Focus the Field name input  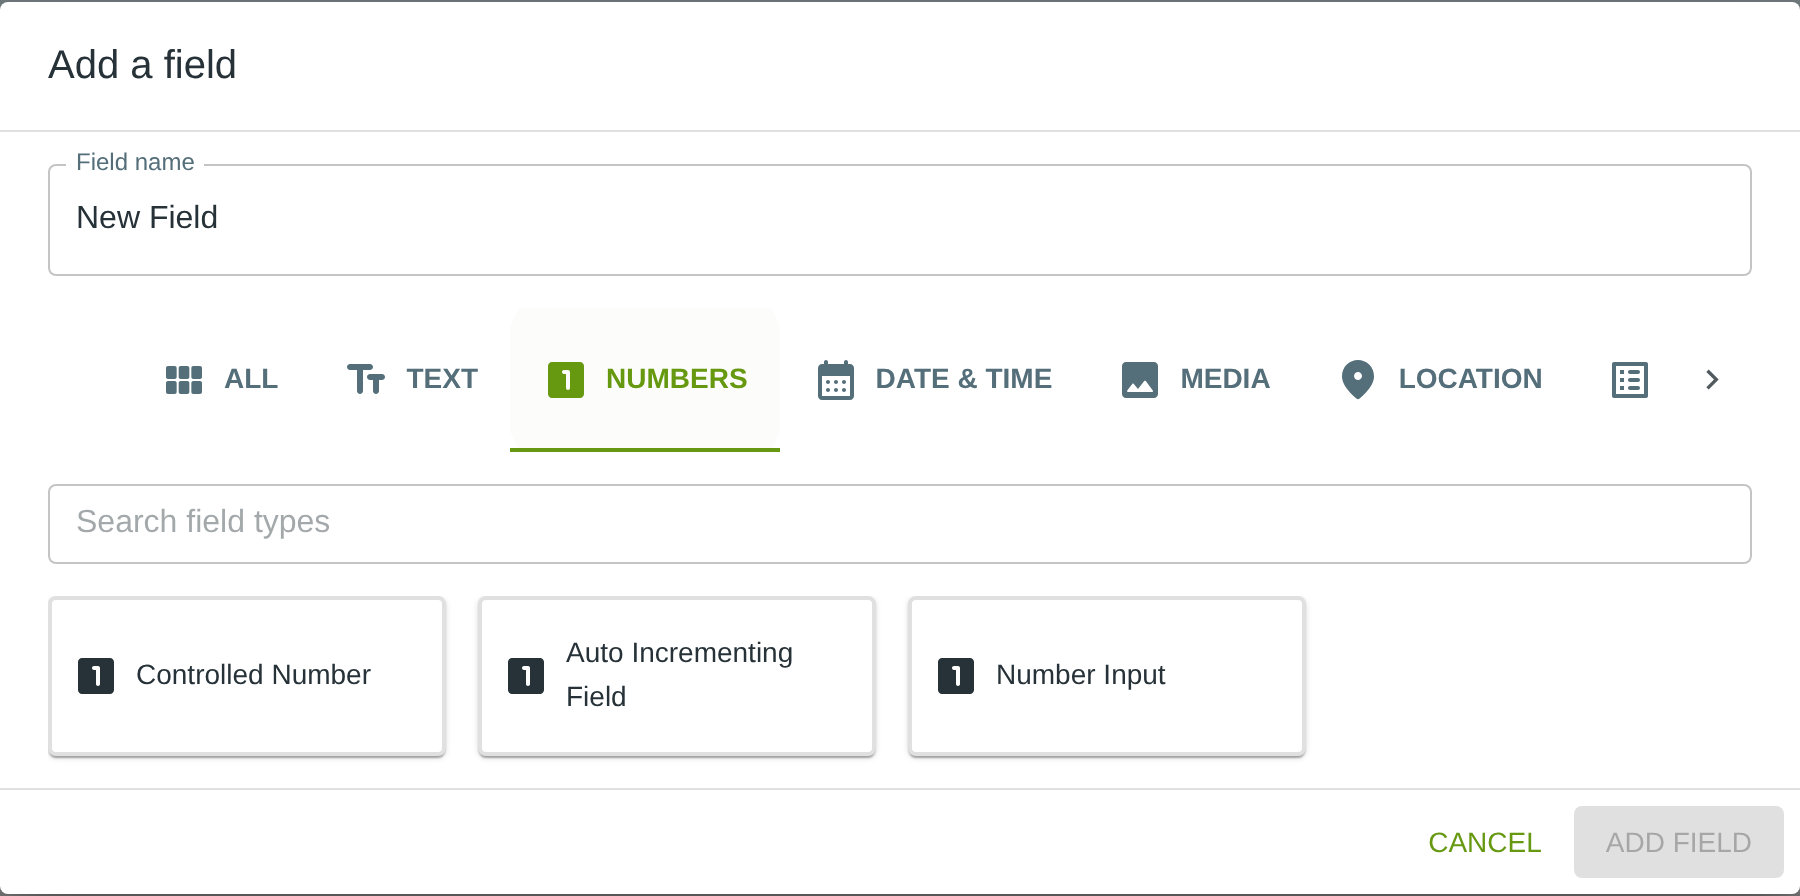coord(900,219)
